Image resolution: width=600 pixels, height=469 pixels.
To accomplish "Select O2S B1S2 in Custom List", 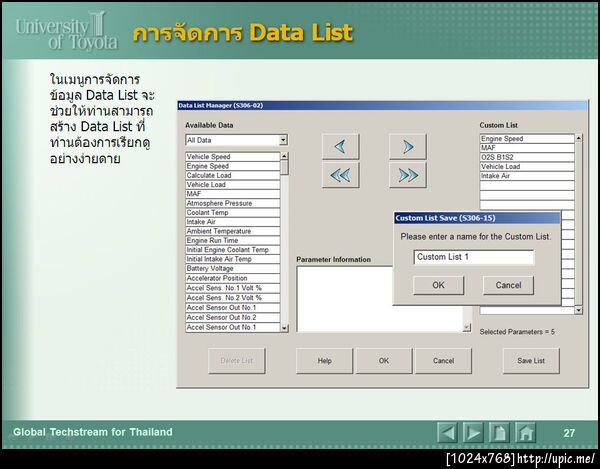I will click(x=527, y=157).
